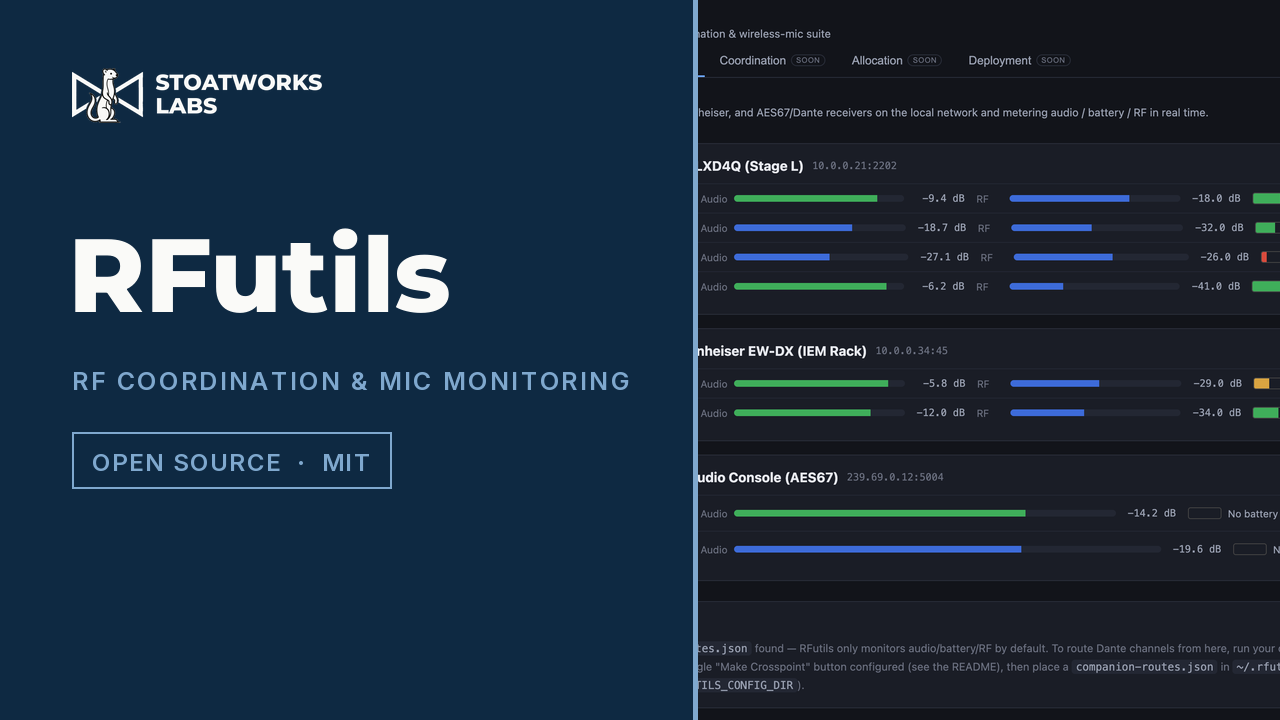The image size is (1280, 720).
Task: Click the red low-battery indicator beside −26.0 dB
Action: point(1270,257)
